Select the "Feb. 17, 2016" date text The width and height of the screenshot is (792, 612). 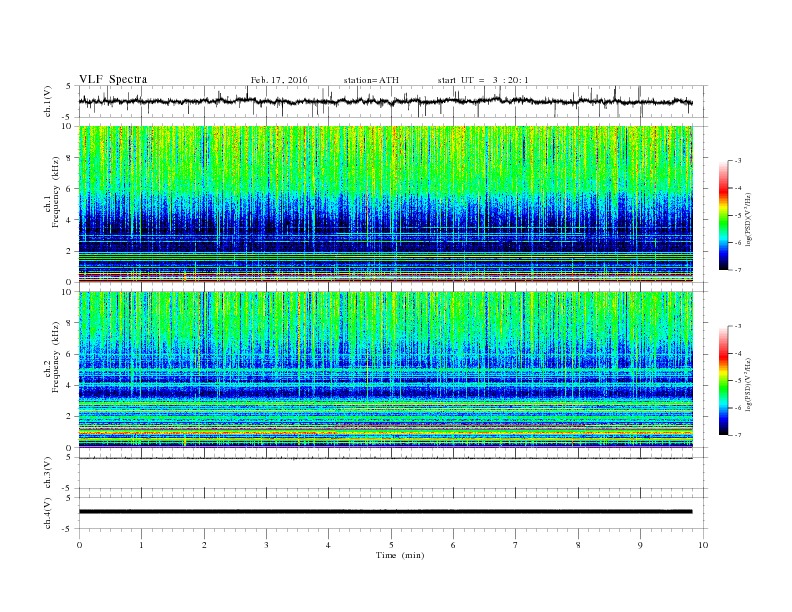point(279,80)
